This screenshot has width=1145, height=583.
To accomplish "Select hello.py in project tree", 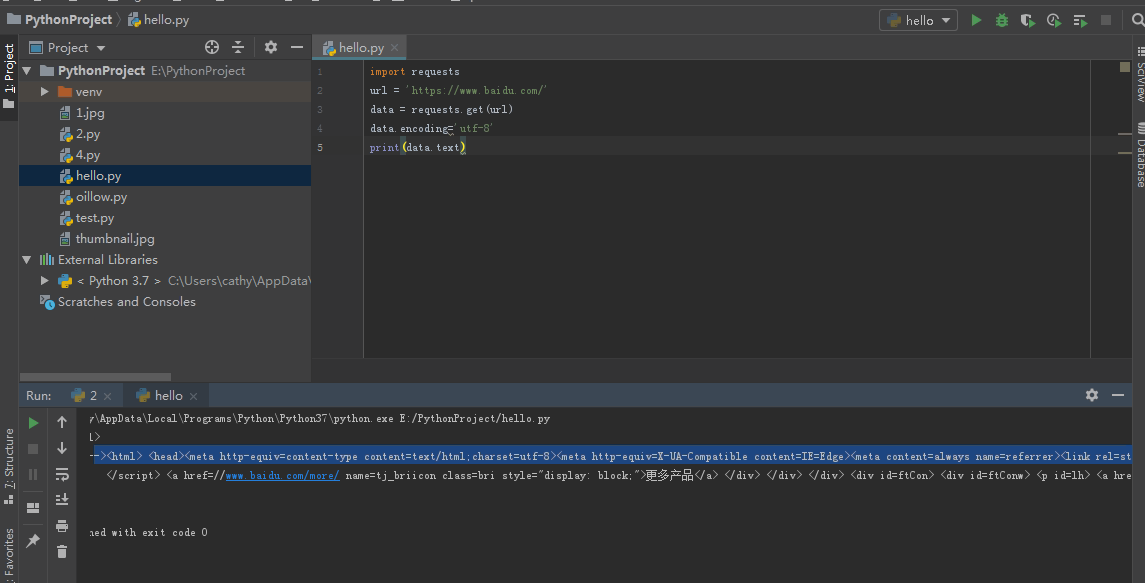I will point(165,176).
